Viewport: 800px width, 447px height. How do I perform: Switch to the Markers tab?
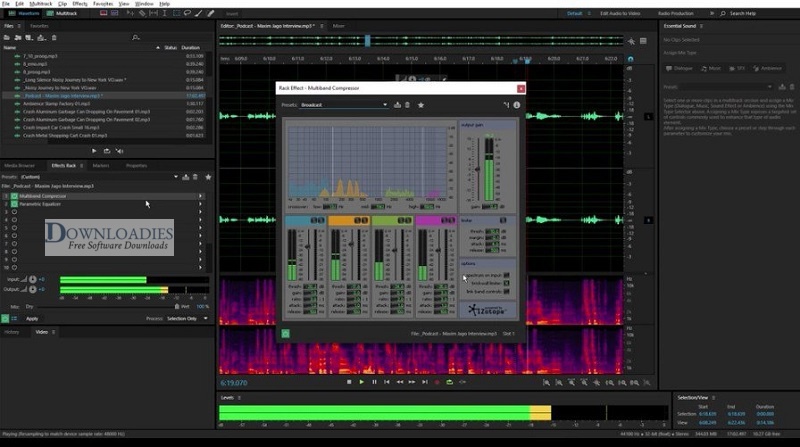(101, 166)
